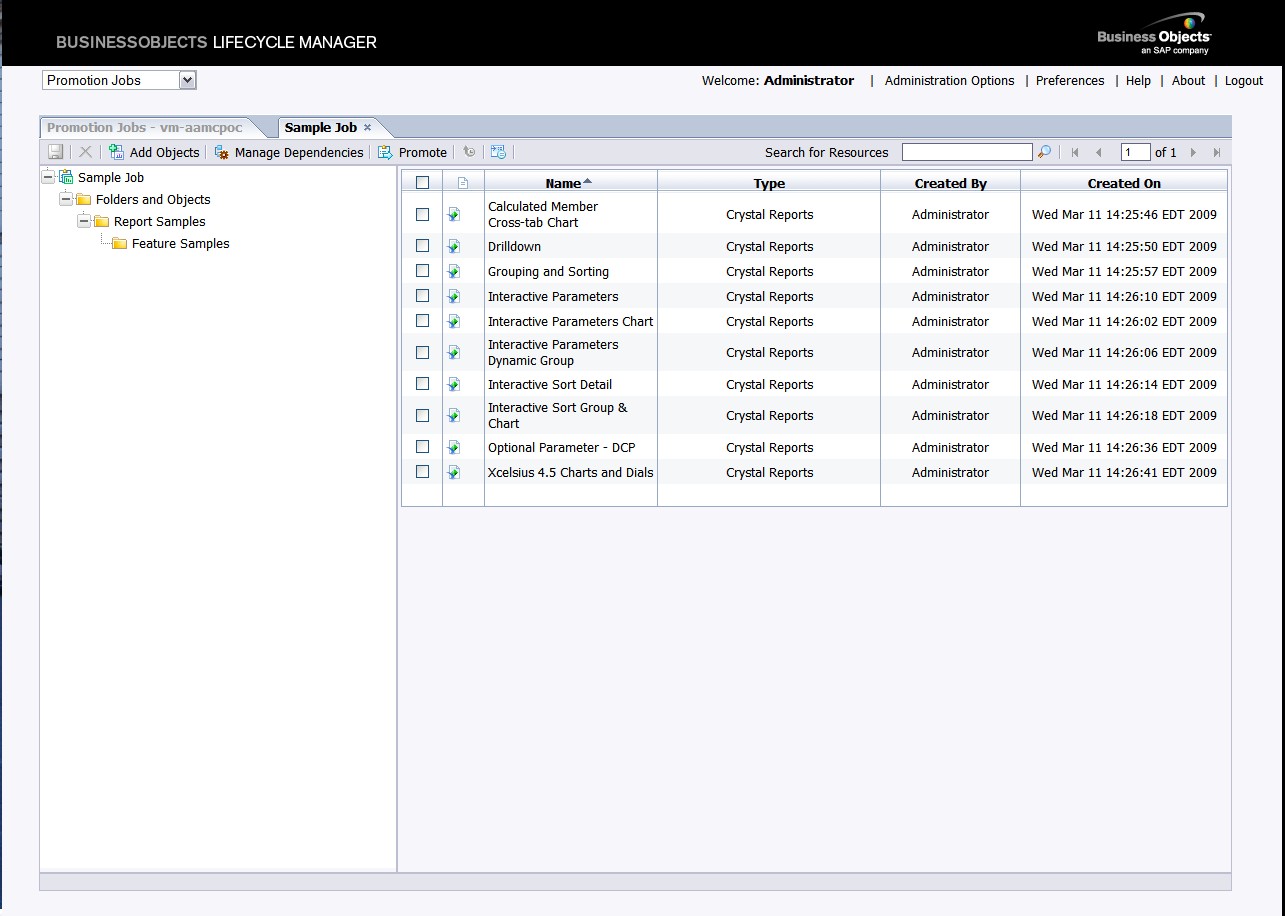Screen dimensions: 1285x916
Task: Check the box for Optional Parameter - DCP
Action: (x=422, y=446)
